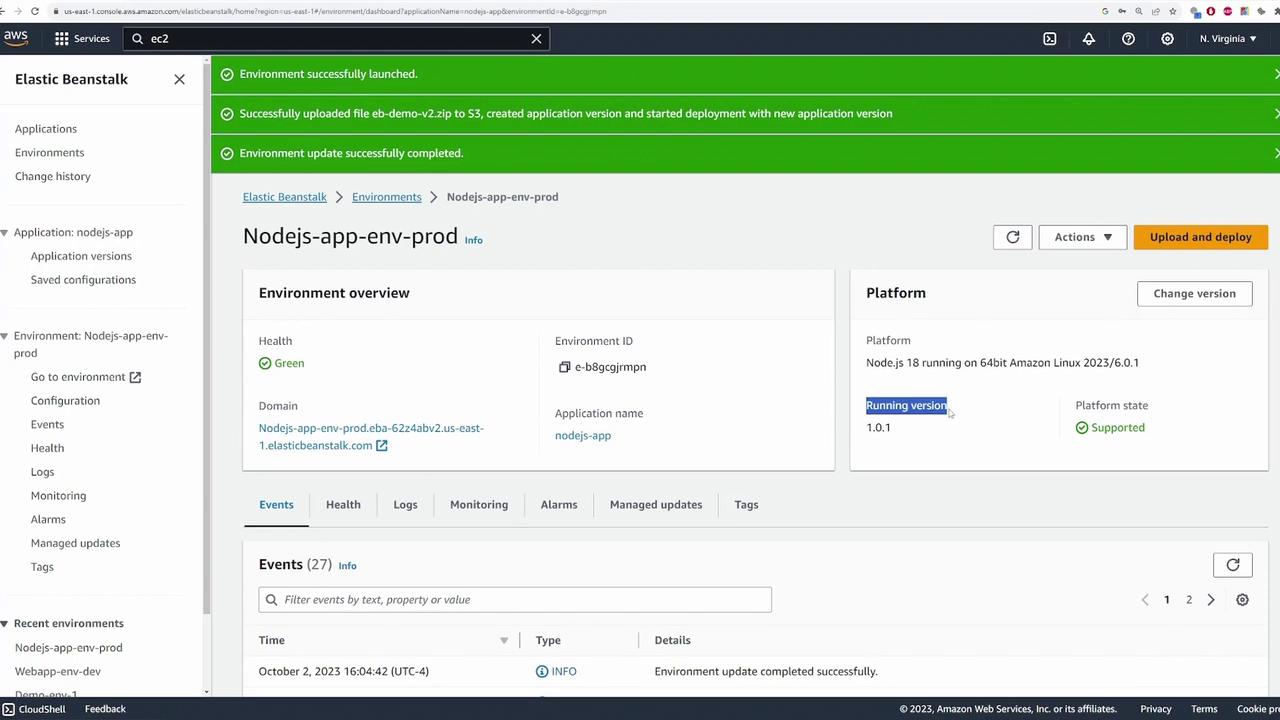Click the refresh environment button

click(1012, 237)
